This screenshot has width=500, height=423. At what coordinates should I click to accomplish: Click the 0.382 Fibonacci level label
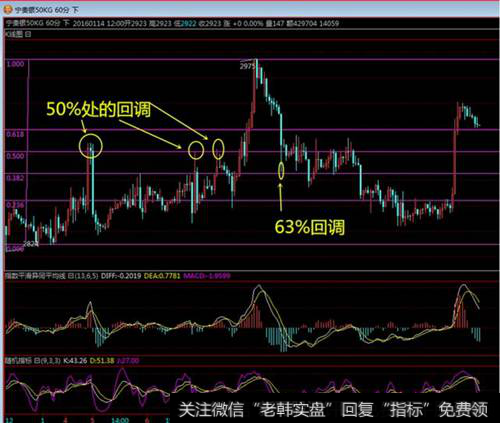(15, 178)
